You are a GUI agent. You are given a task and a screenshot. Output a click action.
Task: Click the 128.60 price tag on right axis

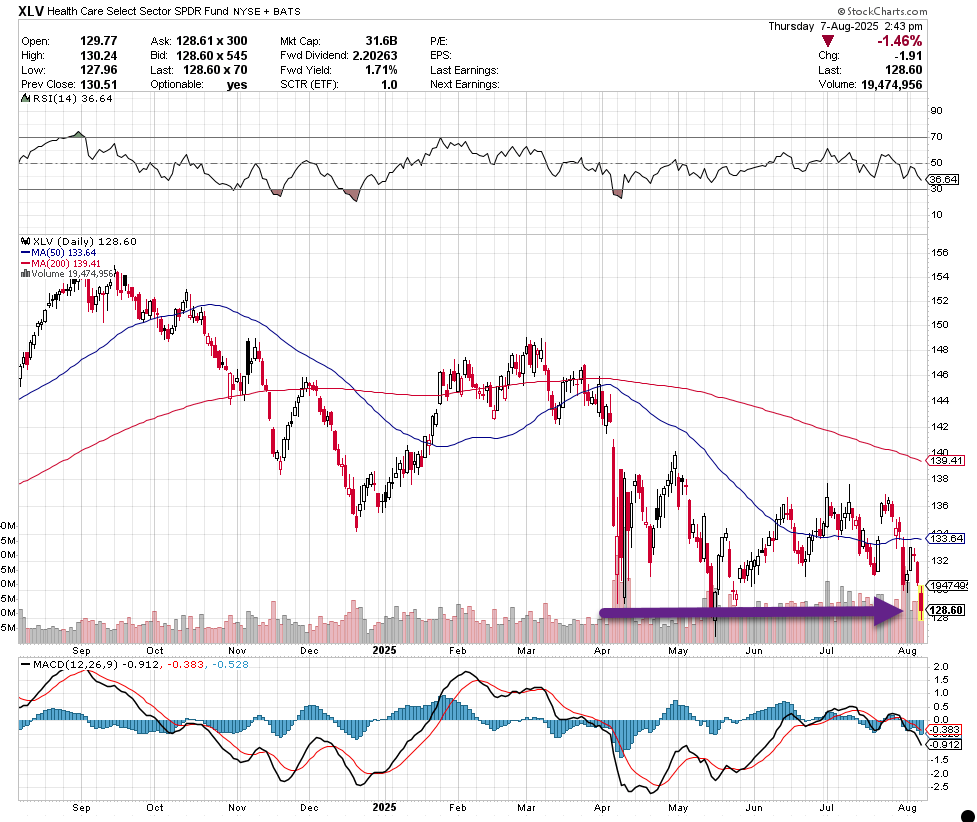coord(946,610)
